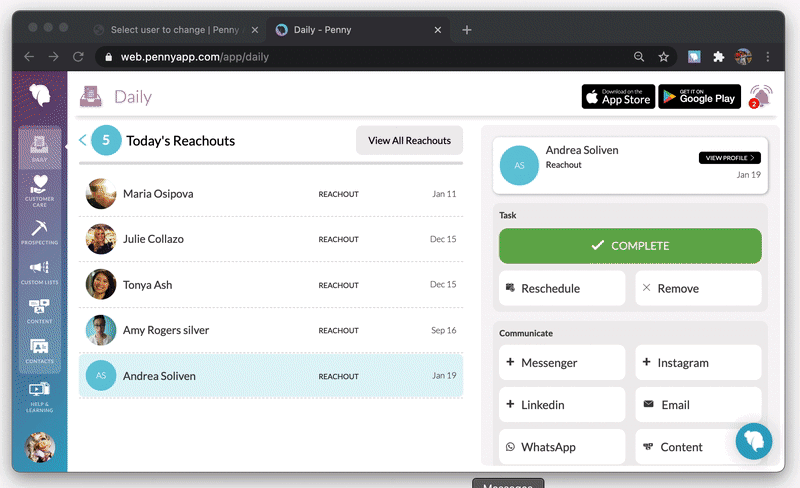This screenshot has height=488, width=800.
Task: Select Tonya Ash reachout row
Action: pyautogui.click(x=271, y=284)
